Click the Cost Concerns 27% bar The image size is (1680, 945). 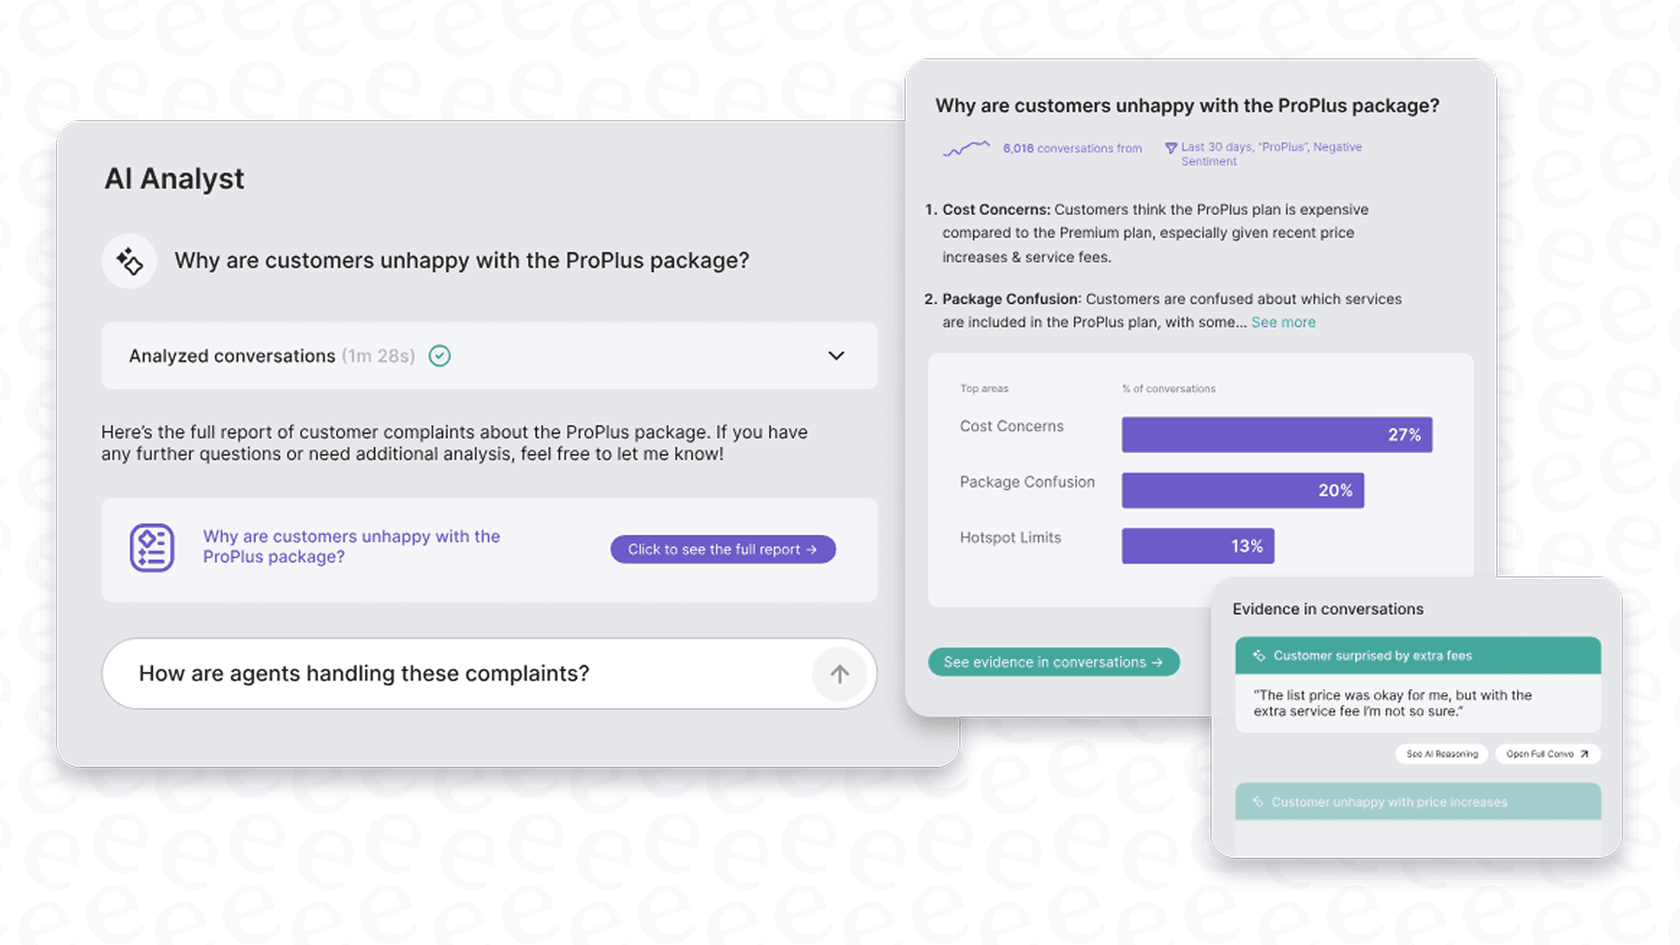[1276, 434]
